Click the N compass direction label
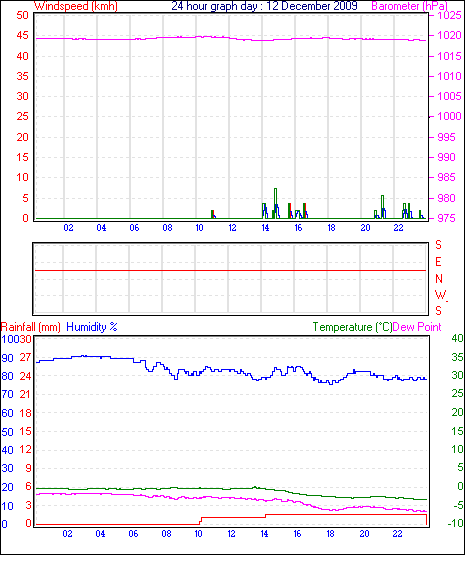Viewport: 466px width, 566px height. (439, 279)
